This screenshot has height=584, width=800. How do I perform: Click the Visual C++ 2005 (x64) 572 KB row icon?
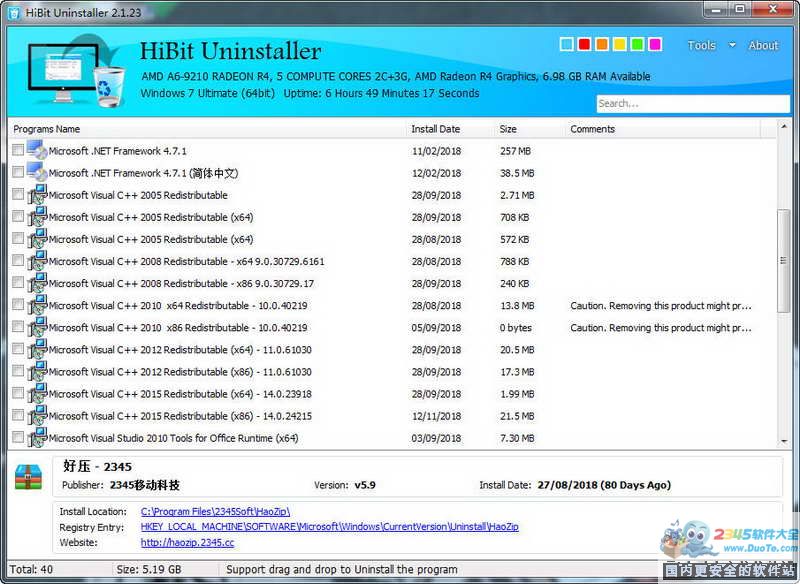[x=37, y=238]
